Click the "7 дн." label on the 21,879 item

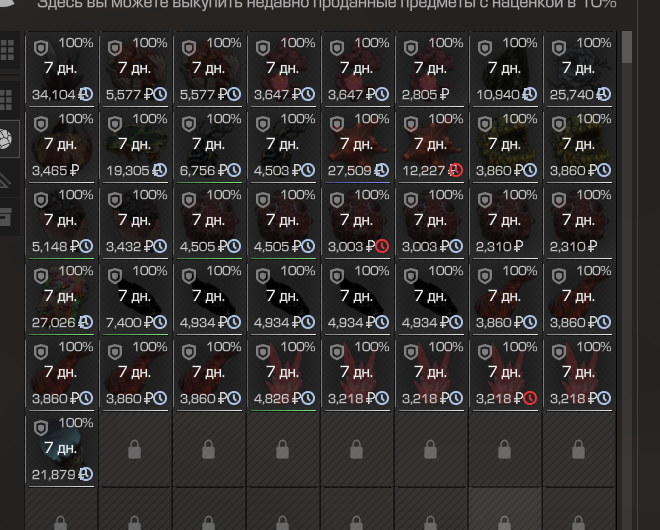click(60, 447)
